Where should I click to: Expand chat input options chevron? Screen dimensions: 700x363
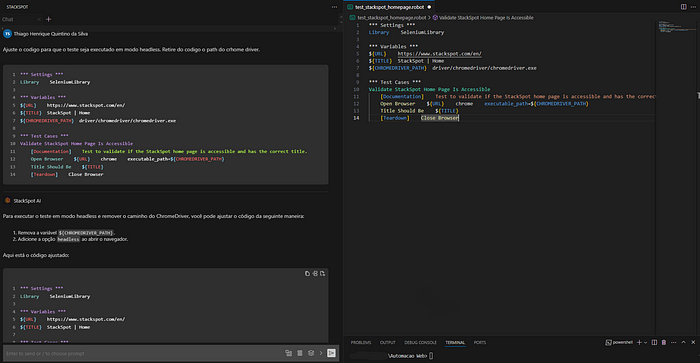[x=321, y=353]
